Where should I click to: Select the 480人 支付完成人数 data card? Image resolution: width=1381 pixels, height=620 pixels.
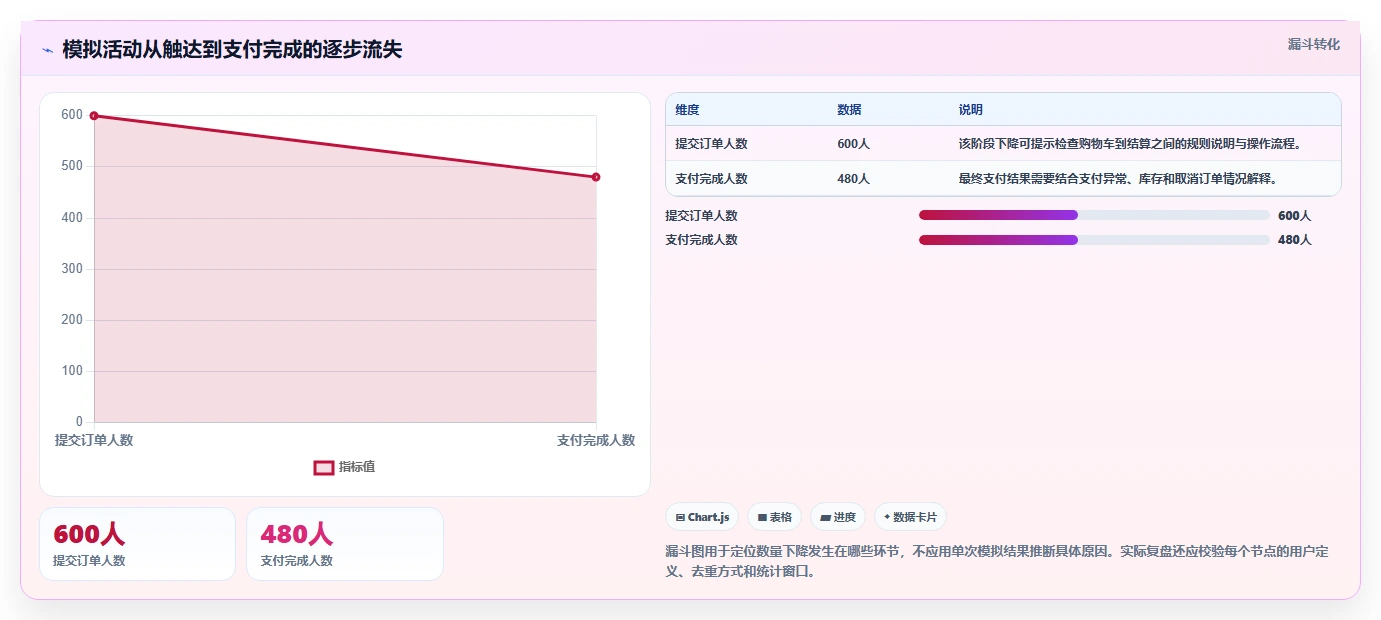pos(345,544)
